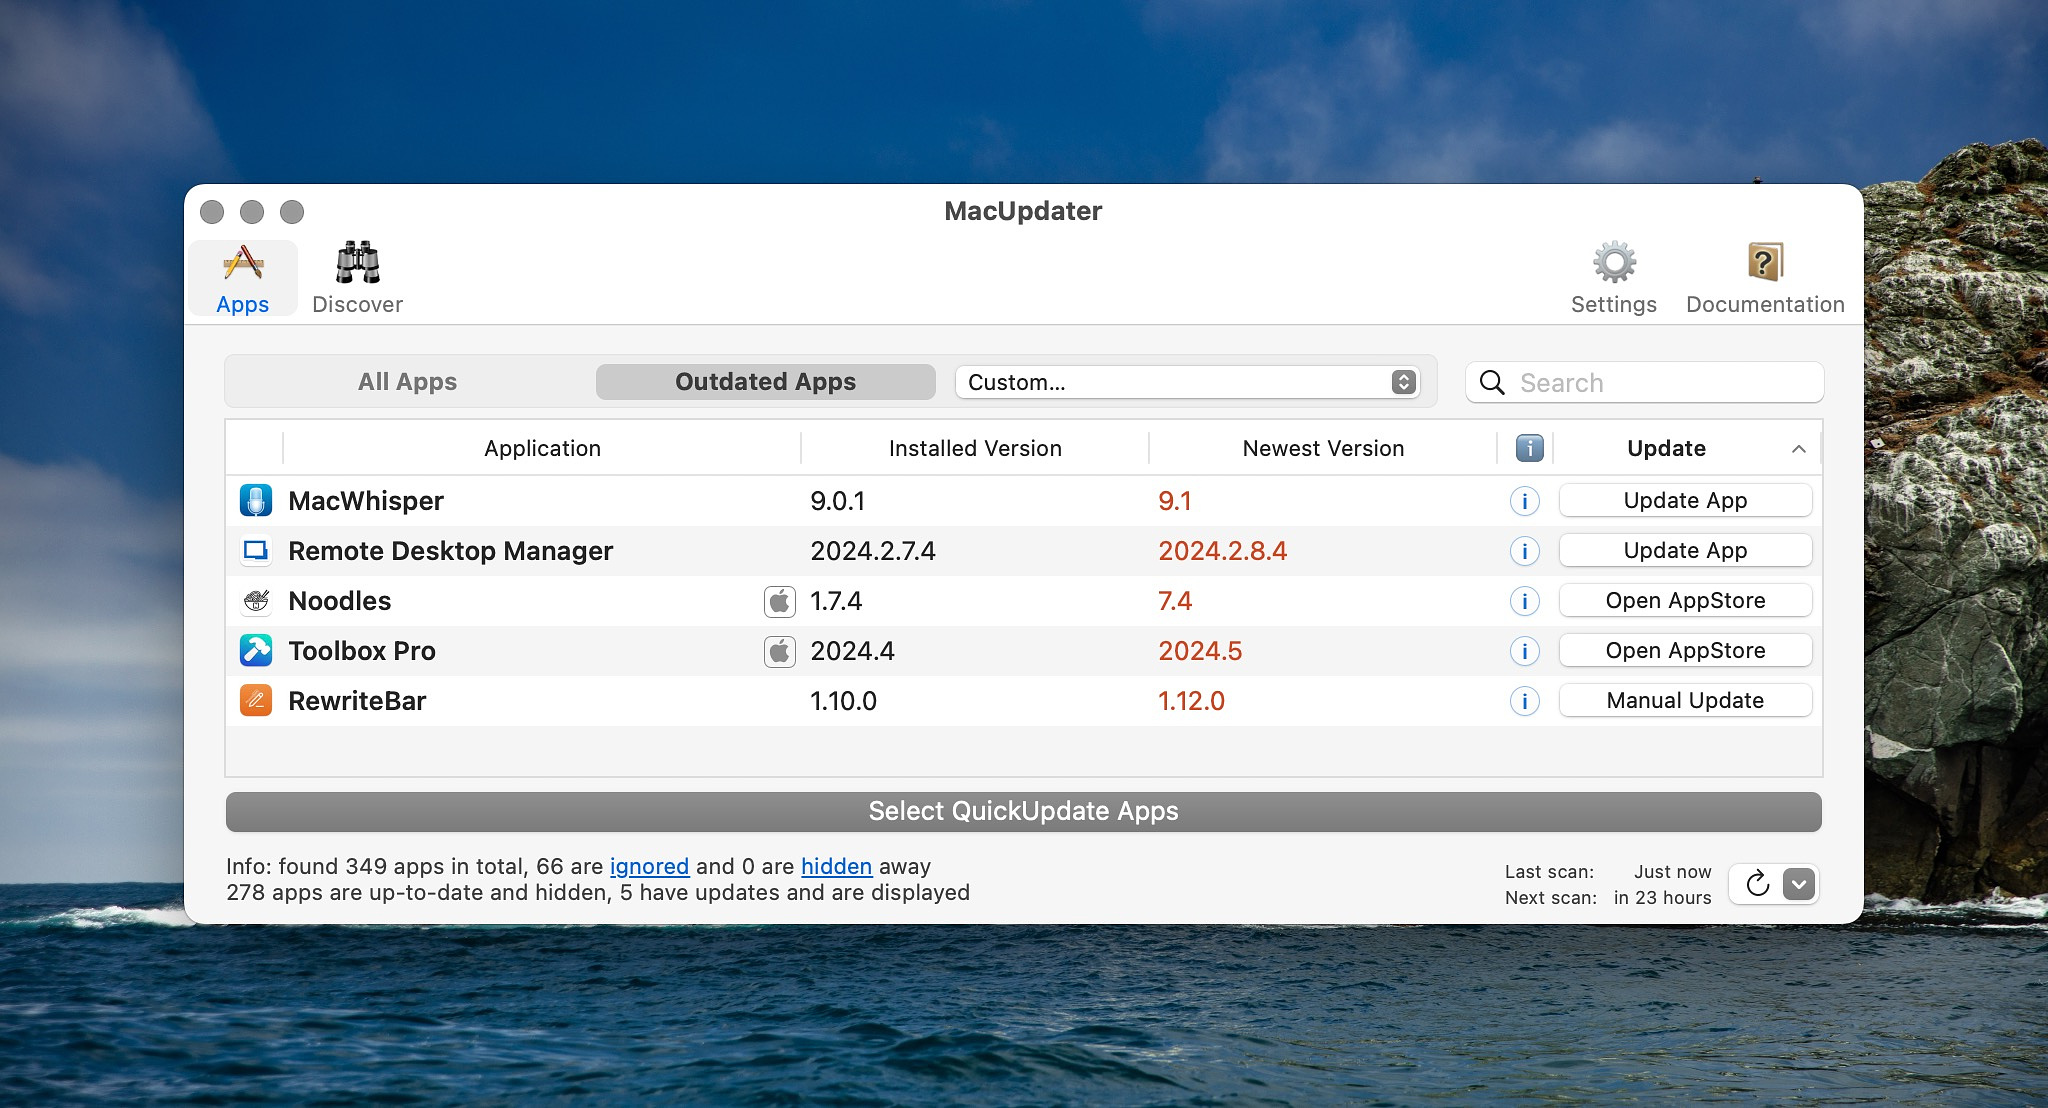2048x1108 pixels.
Task: Click installed version 1.10.0
Action: [843, 701]
